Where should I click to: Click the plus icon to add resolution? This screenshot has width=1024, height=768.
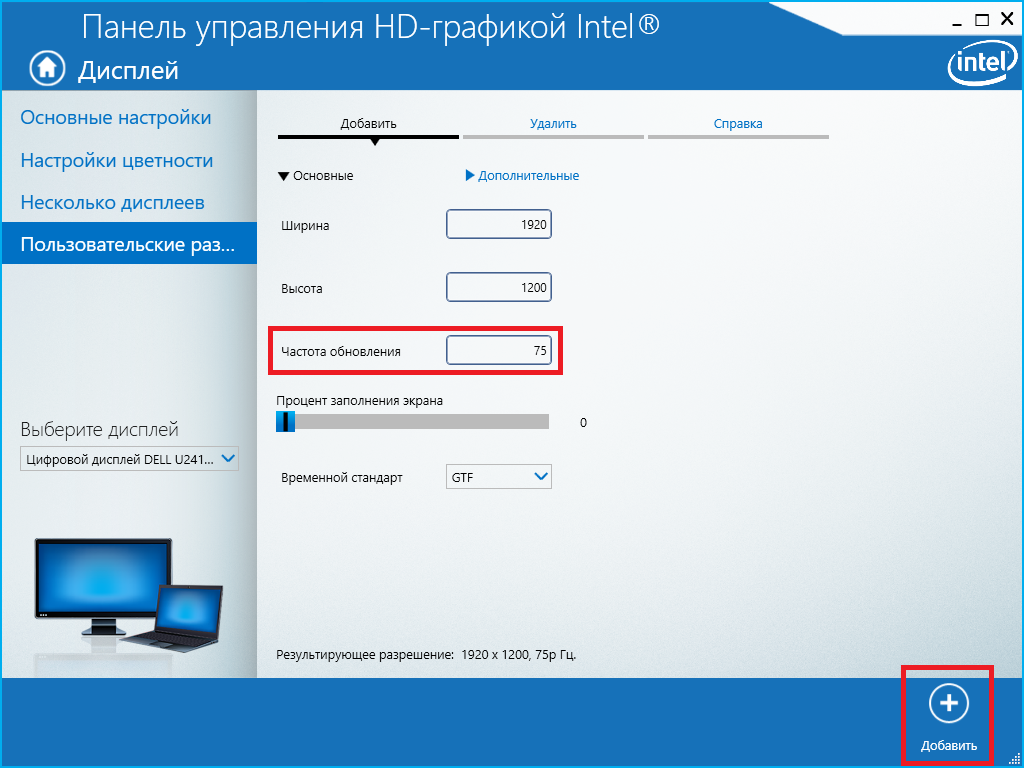click(x=949, y=704)
